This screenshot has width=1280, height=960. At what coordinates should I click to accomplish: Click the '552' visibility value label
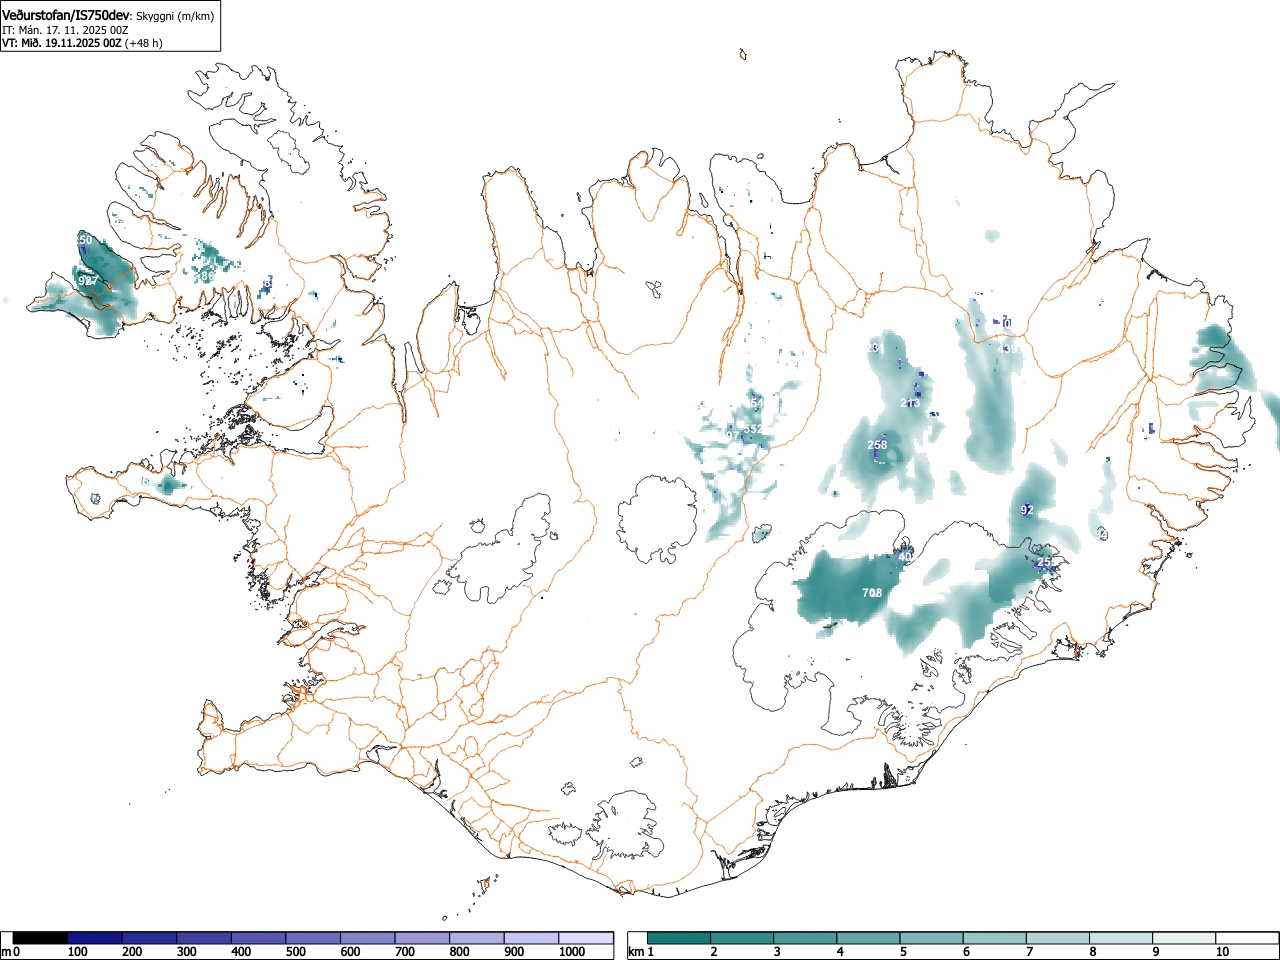coord(753,428)
